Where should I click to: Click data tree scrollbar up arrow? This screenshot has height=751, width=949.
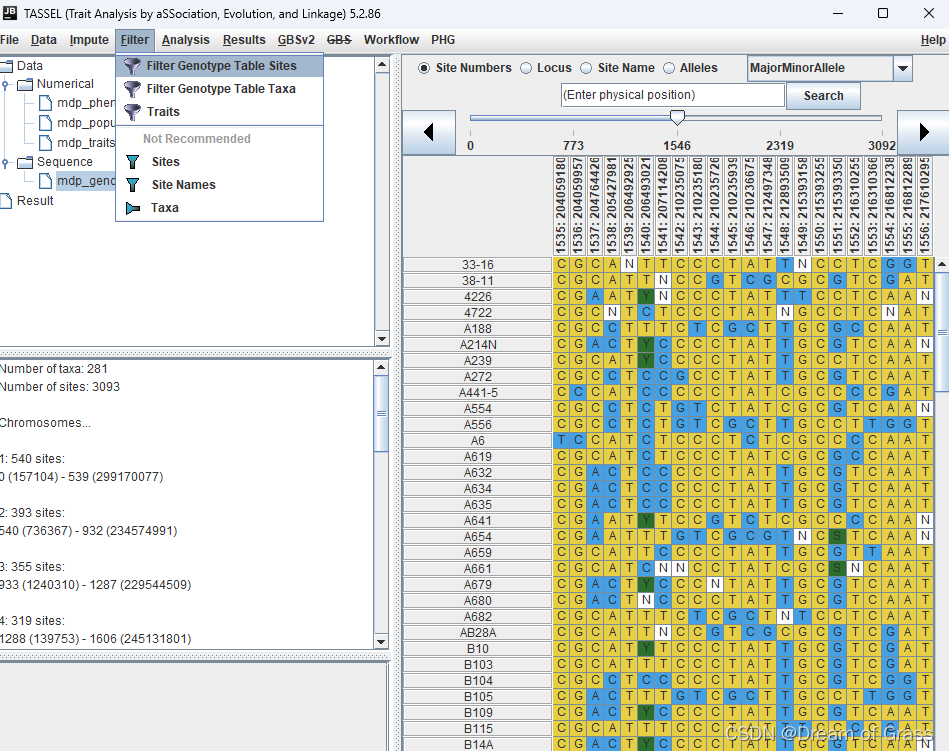click(382, 64)
